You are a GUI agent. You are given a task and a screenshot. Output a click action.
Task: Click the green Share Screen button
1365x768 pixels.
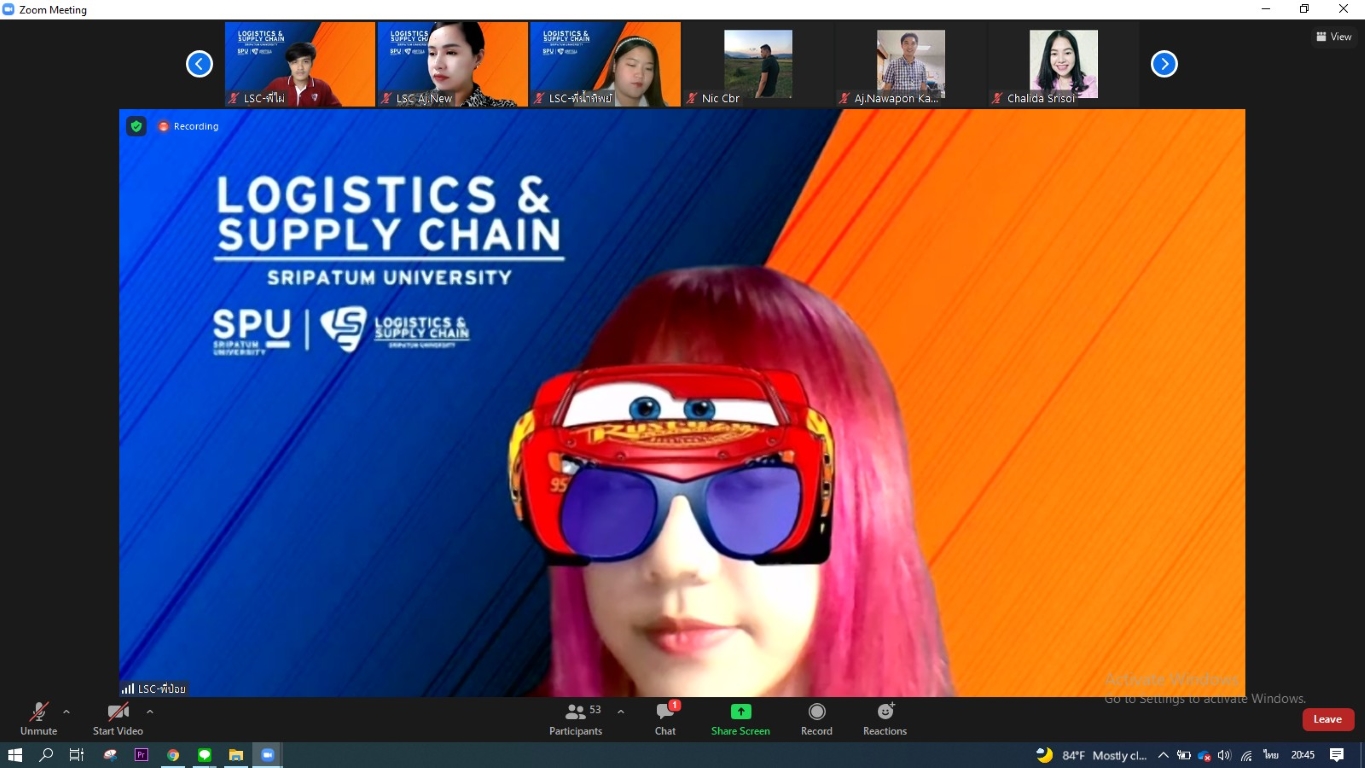coord(740,719)
